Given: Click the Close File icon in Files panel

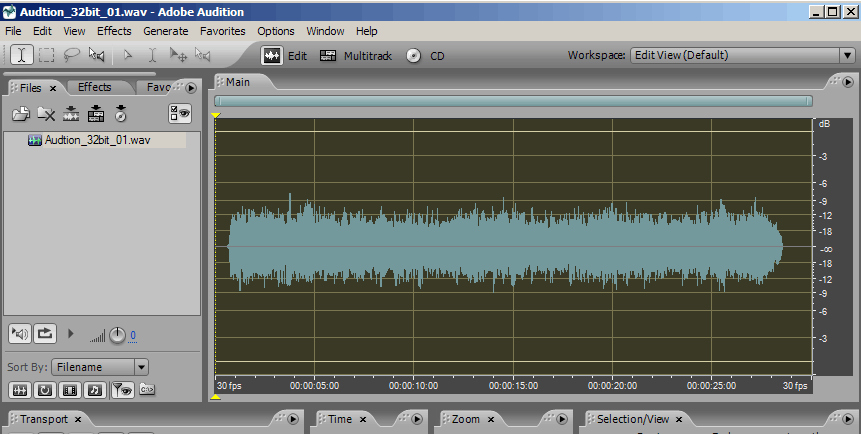Looking at the screenshot, I should [x=46, y=114].
